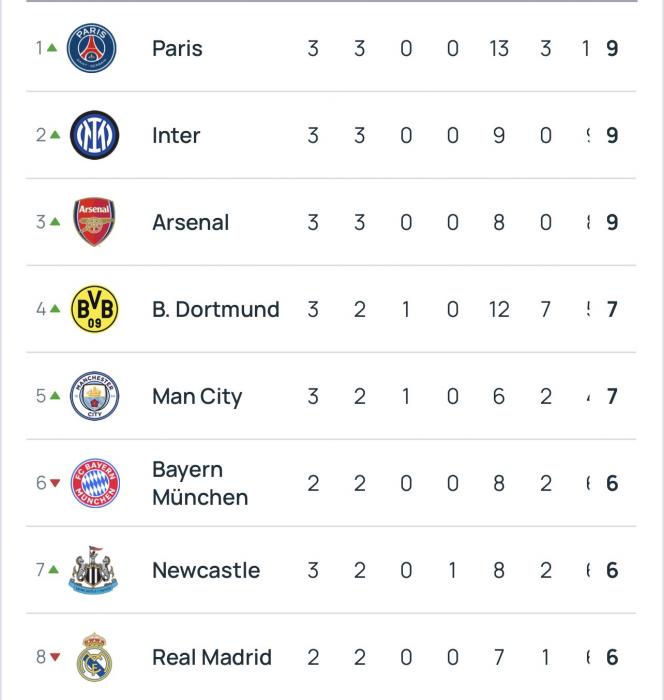This screenshot has height=700, width=664.
Task: Open the Paris team name link
Action: (x=177, y=48)
